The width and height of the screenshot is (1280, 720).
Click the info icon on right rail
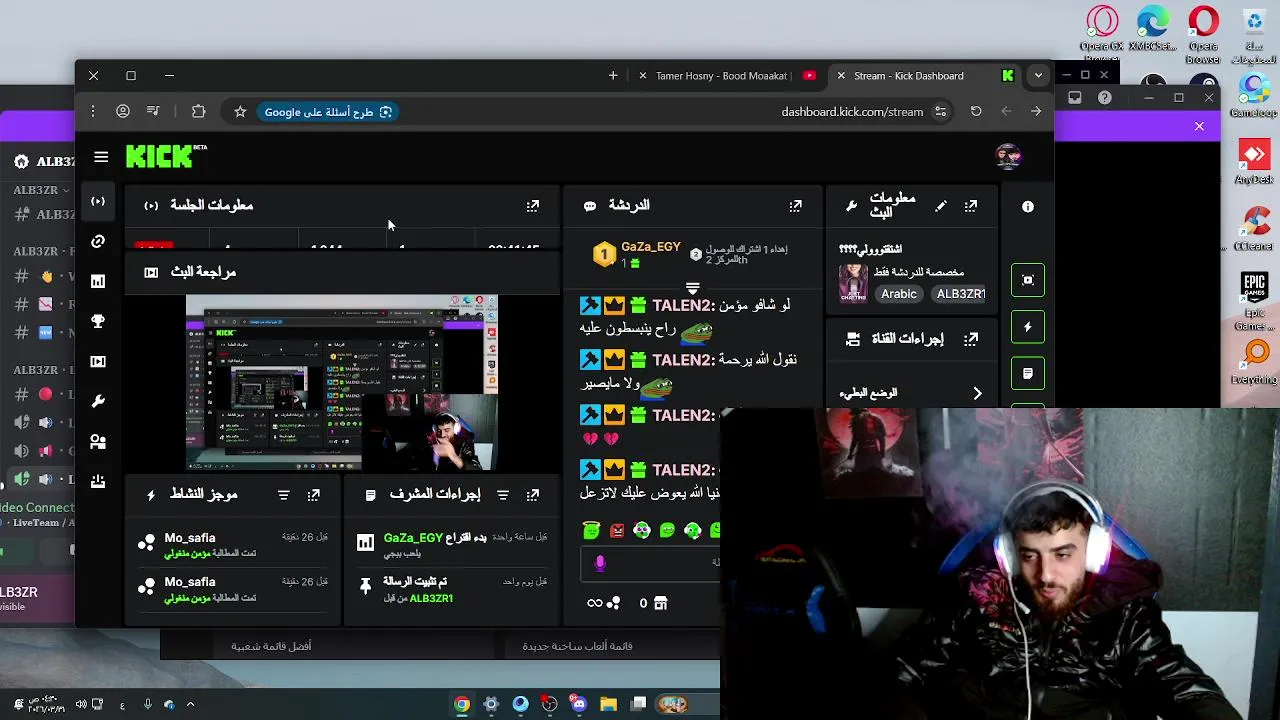pyautogui.click(x=1028, y=207)
